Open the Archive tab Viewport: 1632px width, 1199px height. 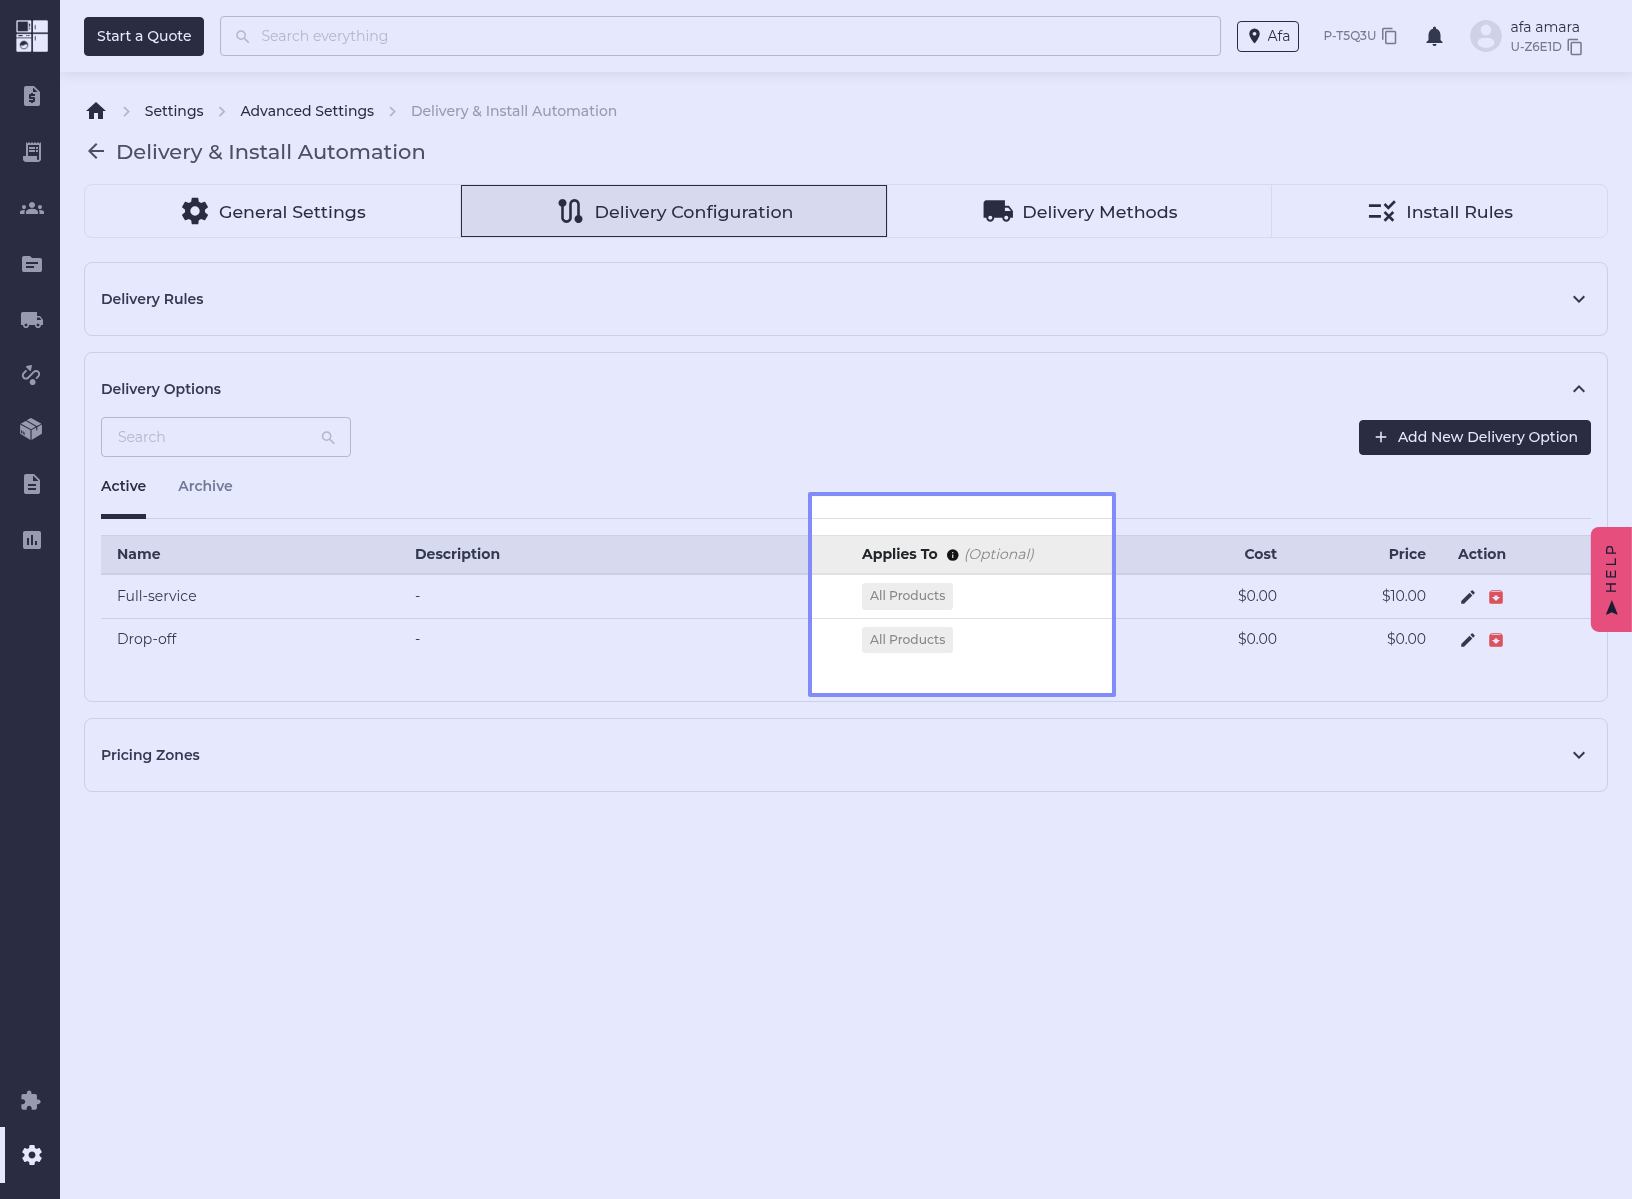(x=205, y=486)
